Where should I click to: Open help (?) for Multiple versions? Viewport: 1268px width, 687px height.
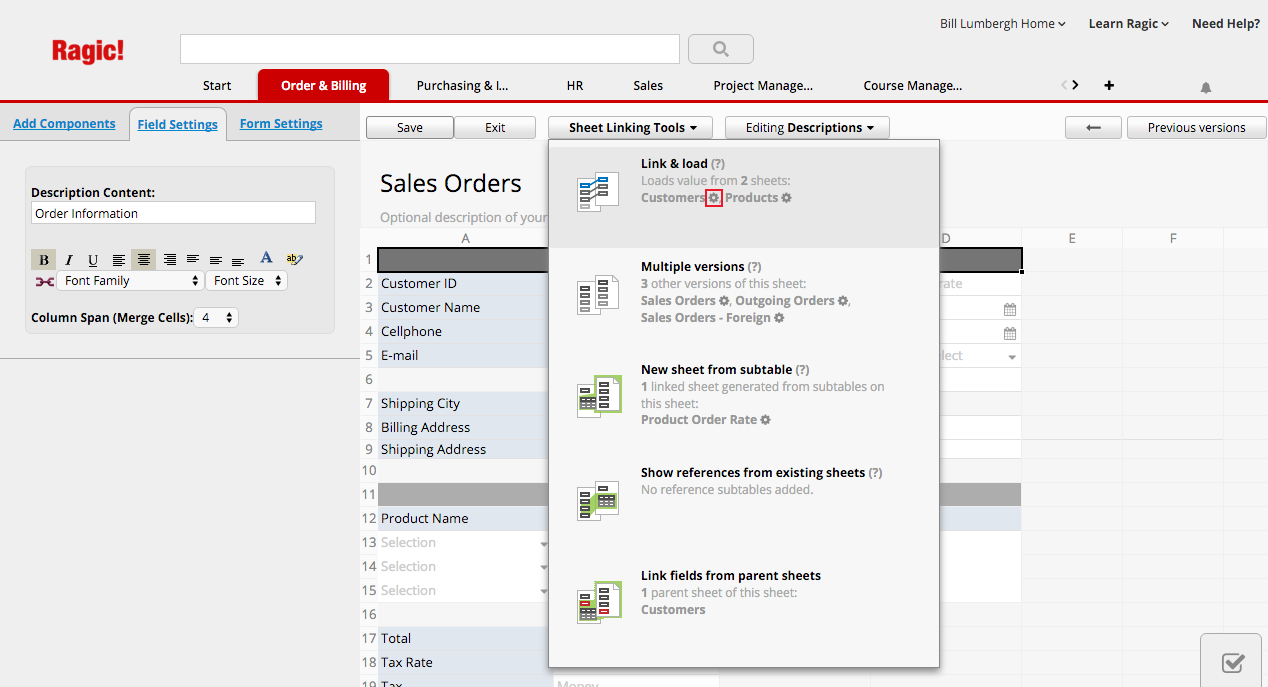click(x=755, y=267)
